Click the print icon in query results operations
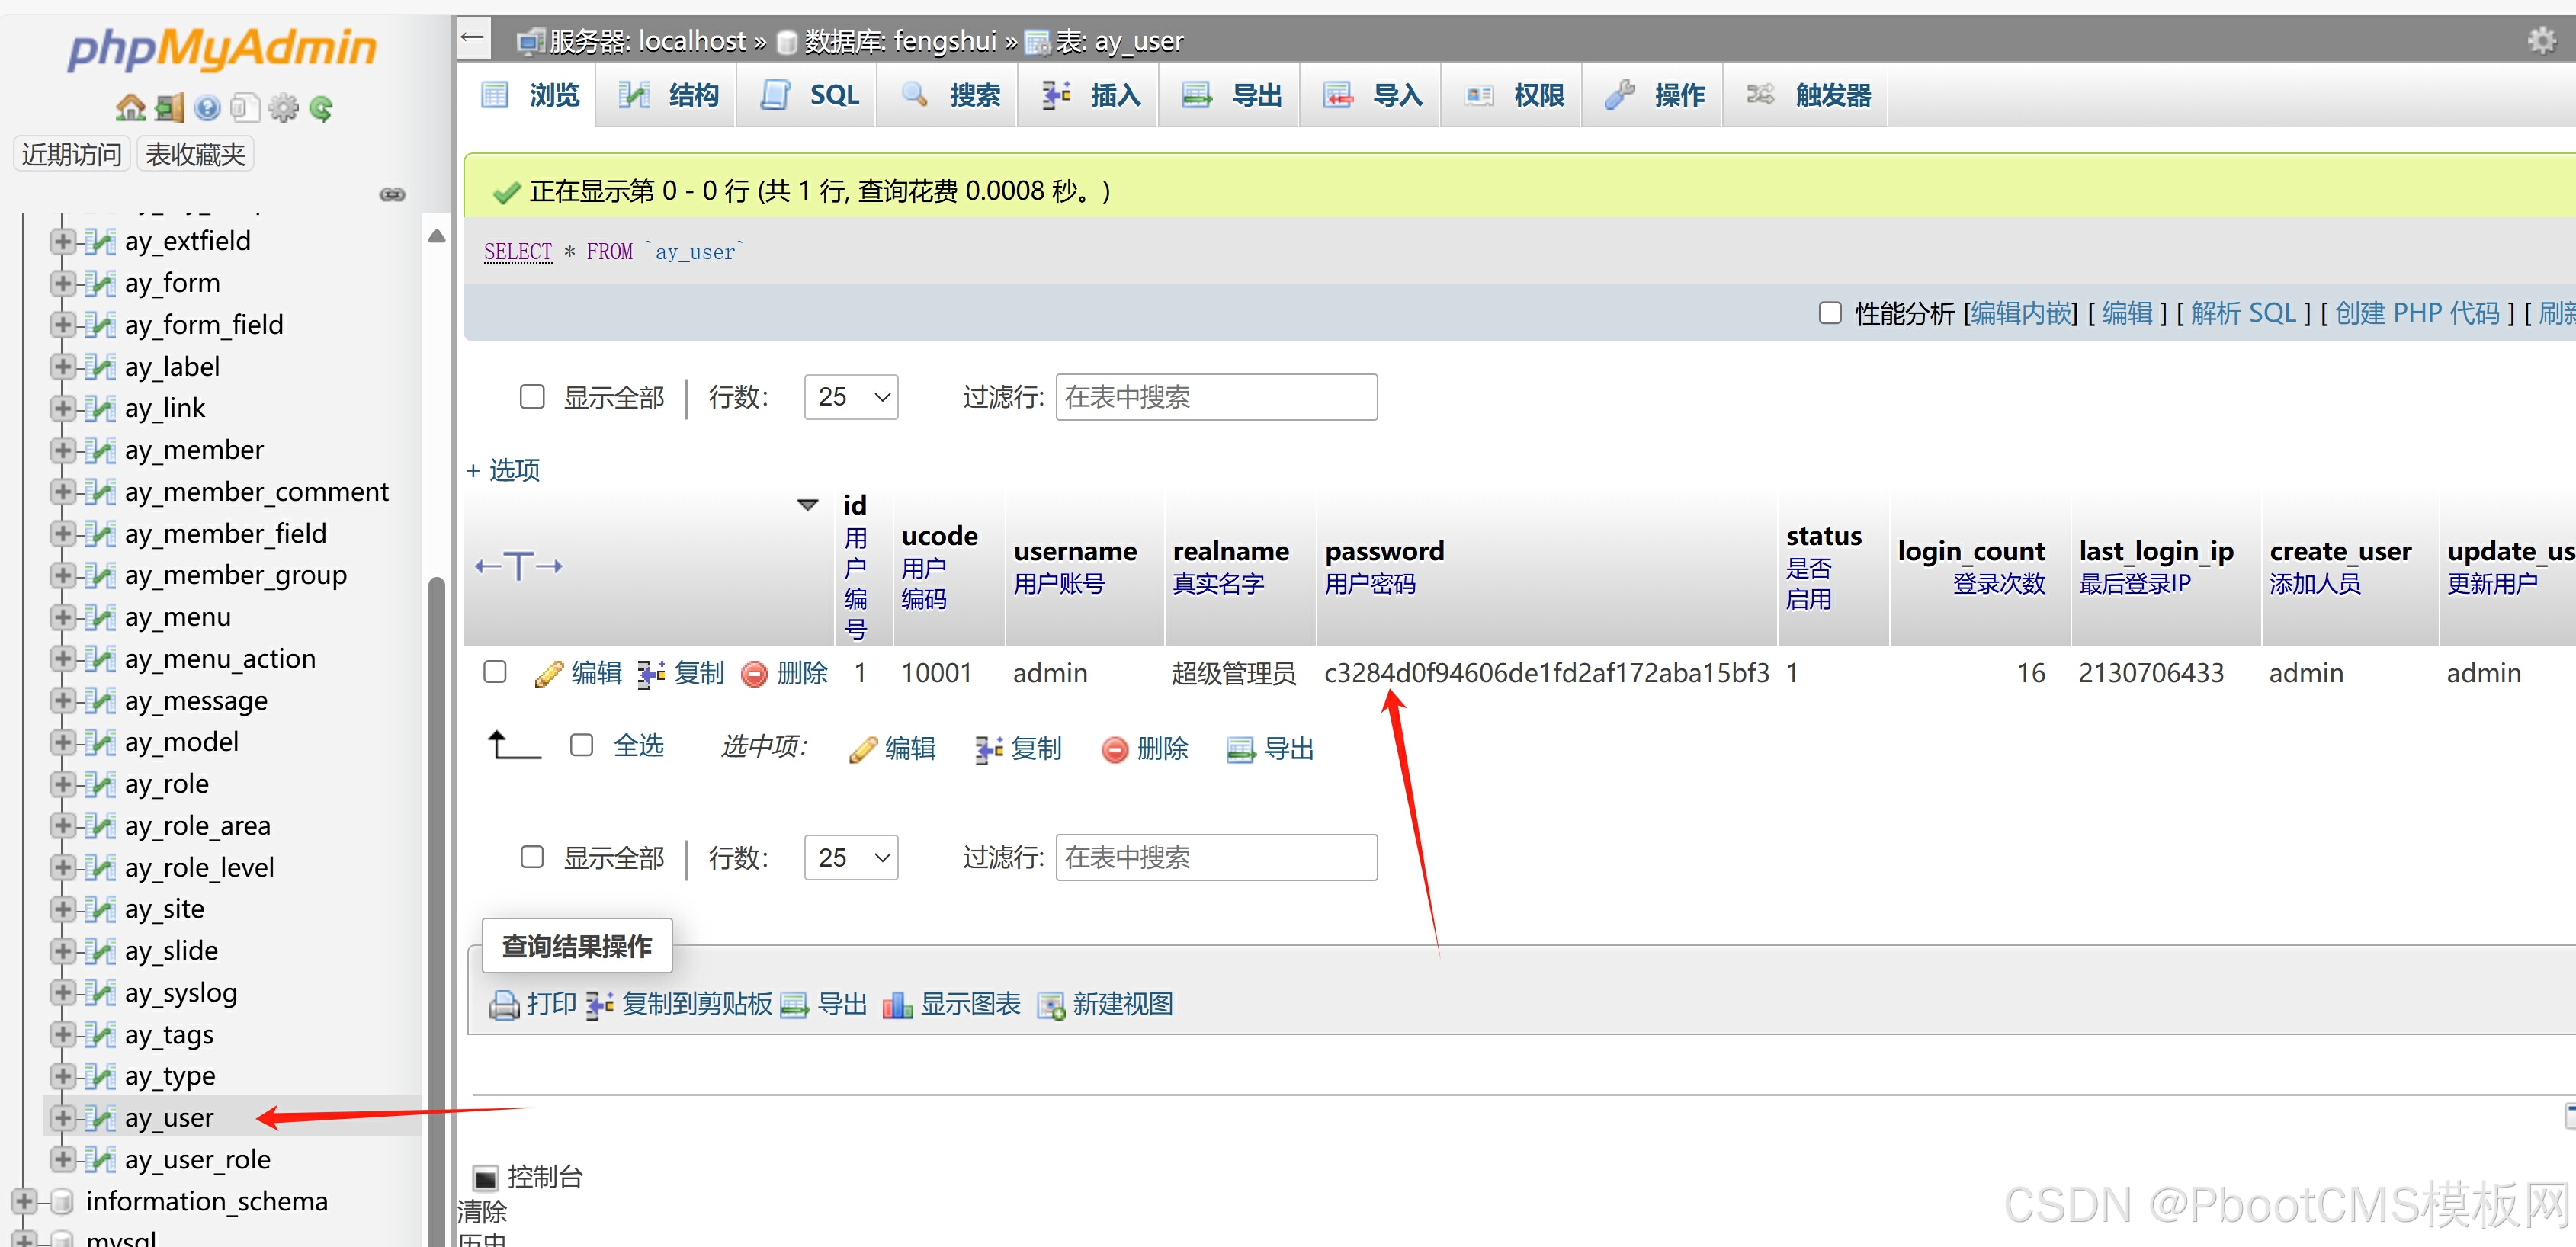Viewport: 2576px width, 1247px height. pos(503,1004)
